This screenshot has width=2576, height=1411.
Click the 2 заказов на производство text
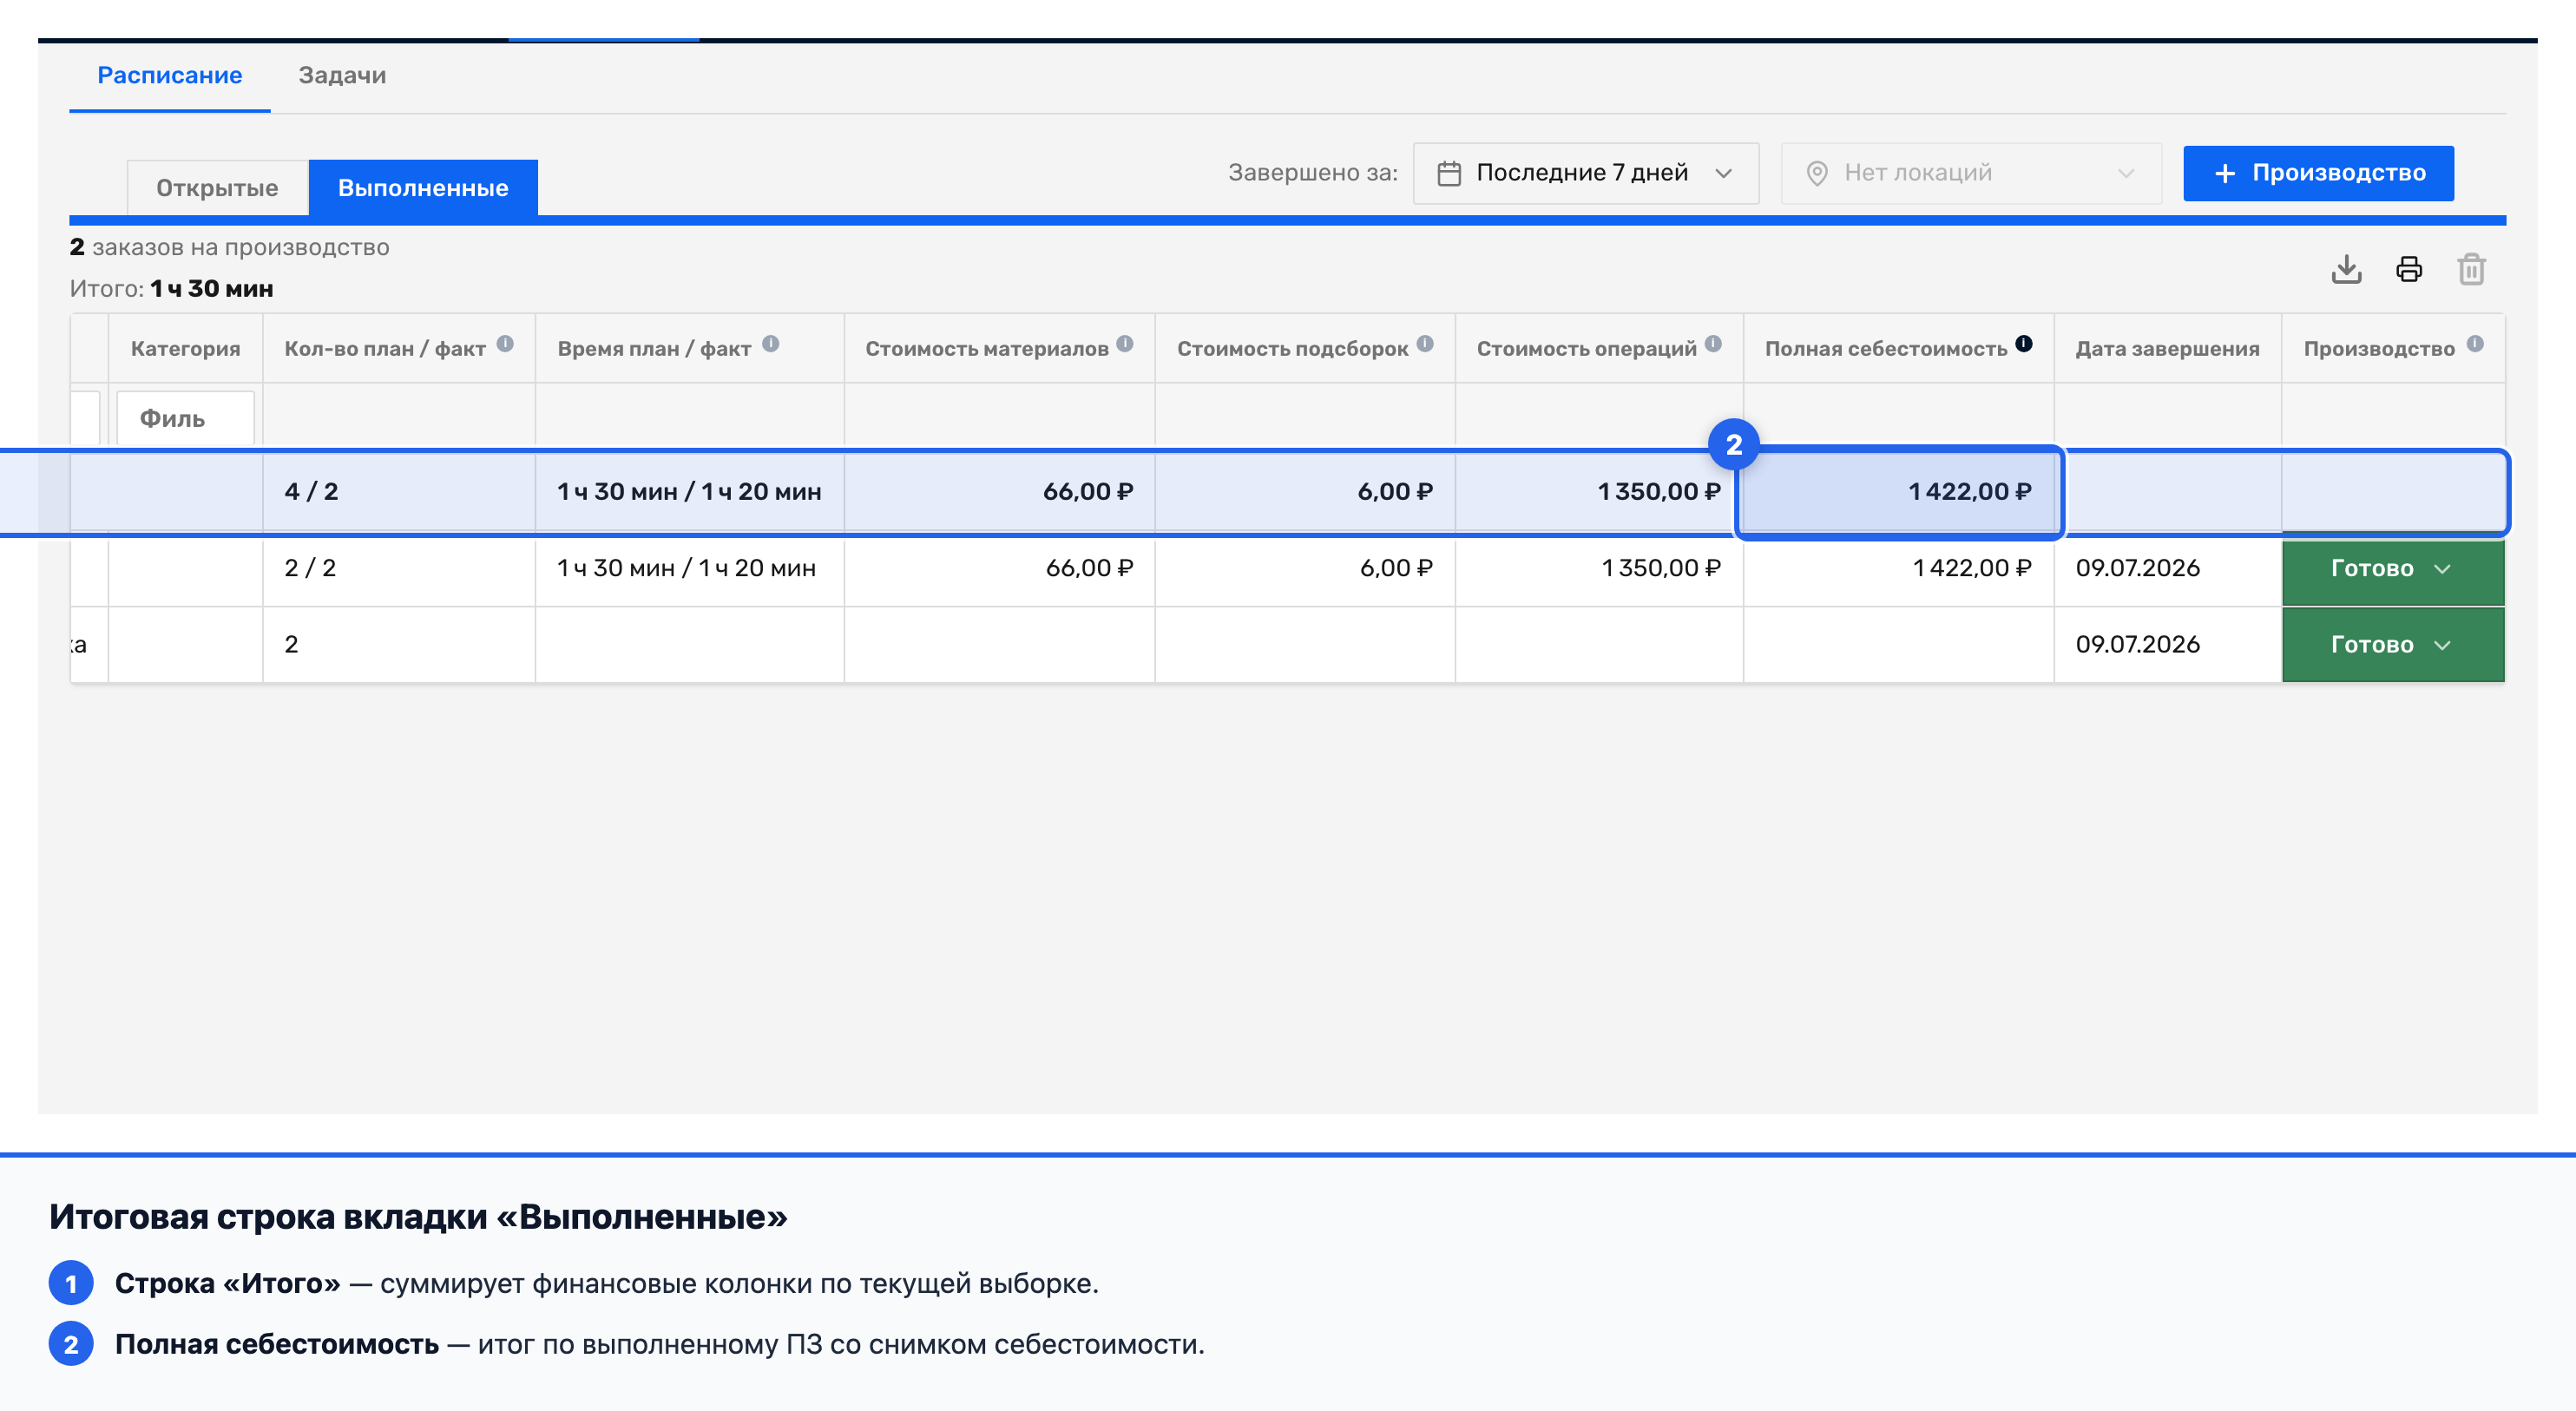(x=229, y=247)
